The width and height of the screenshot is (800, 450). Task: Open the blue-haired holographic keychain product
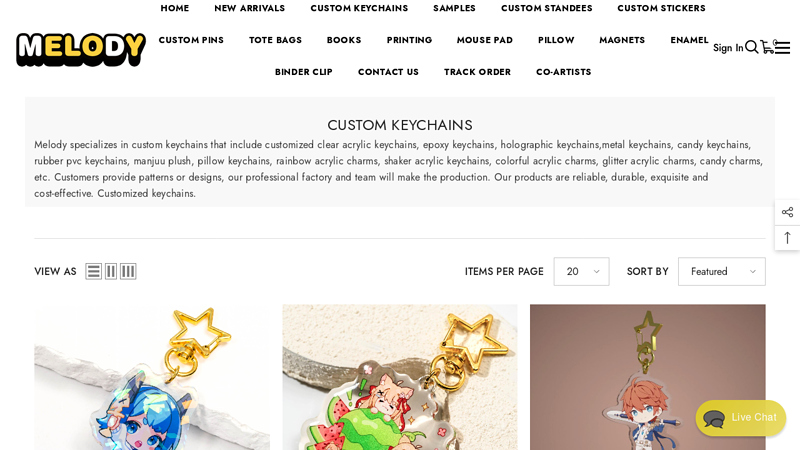[152, 378]
